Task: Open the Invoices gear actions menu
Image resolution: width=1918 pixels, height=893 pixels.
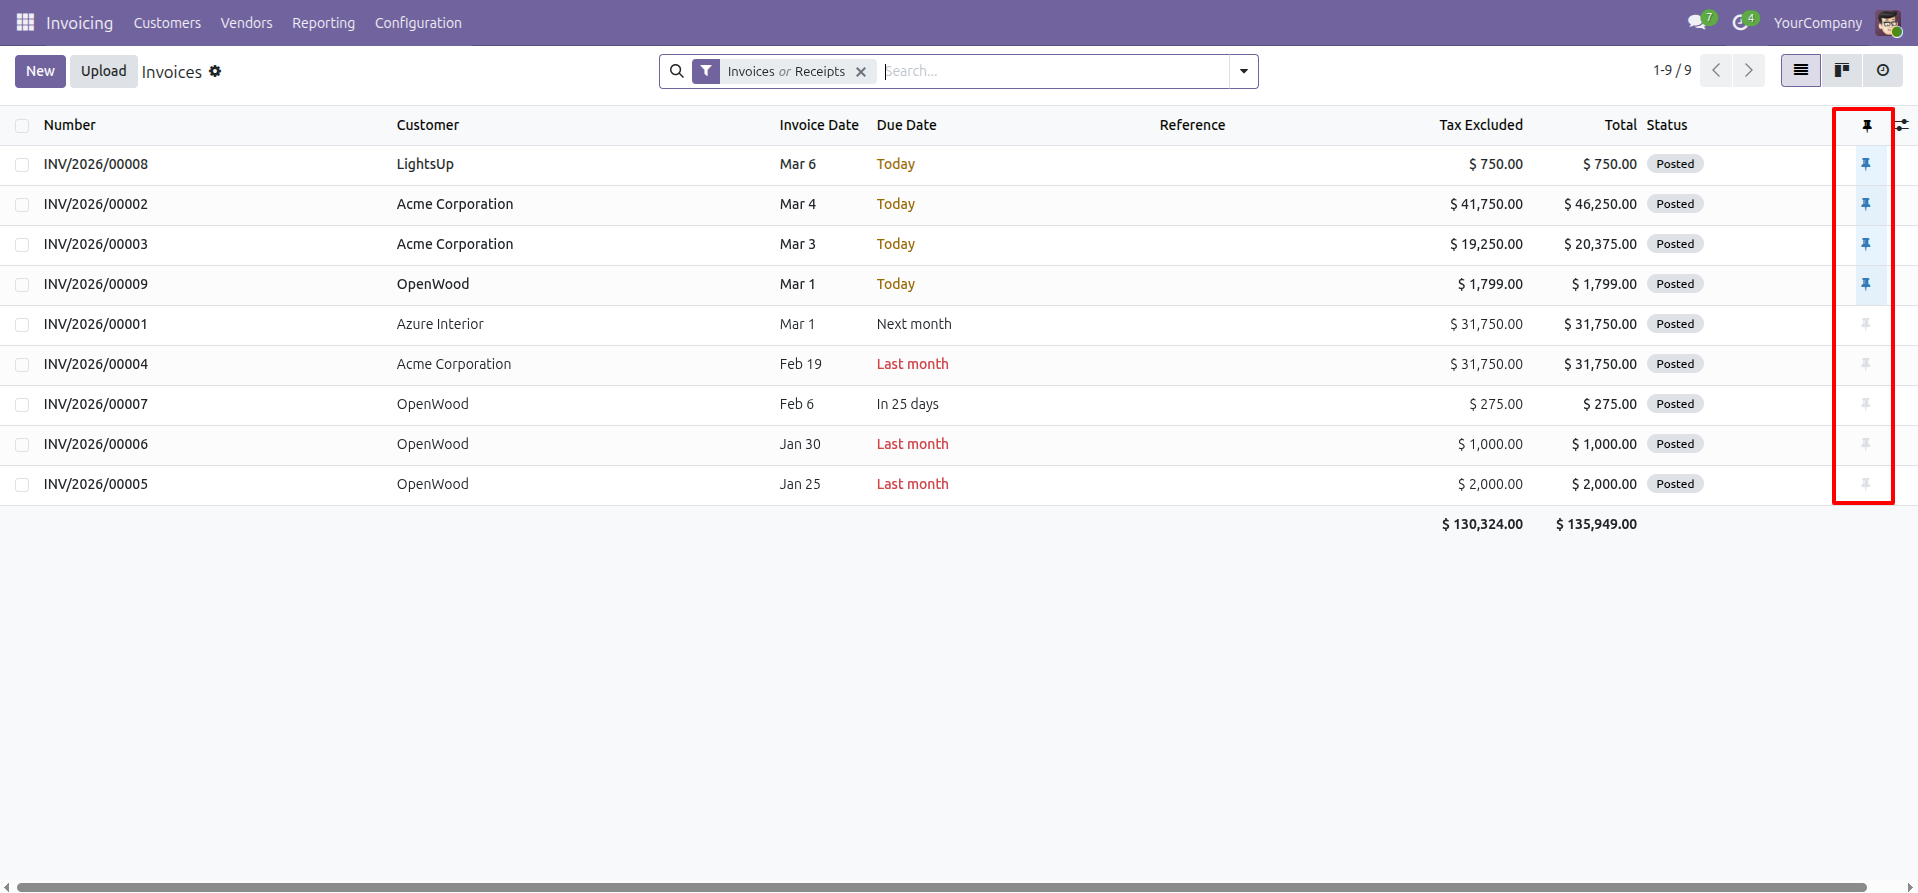Action: click(215, 71)
